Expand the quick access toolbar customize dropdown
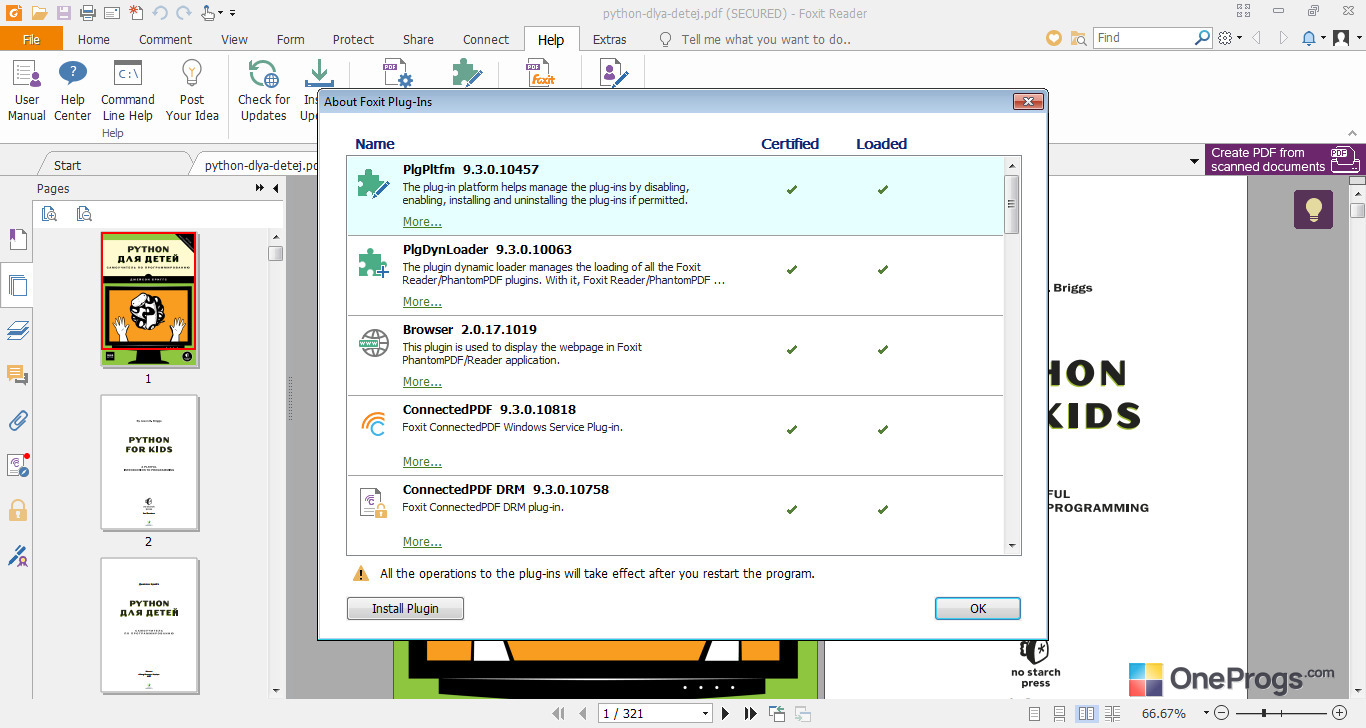This screenshot has width=1366, height=728. click(x=233, y=13)
